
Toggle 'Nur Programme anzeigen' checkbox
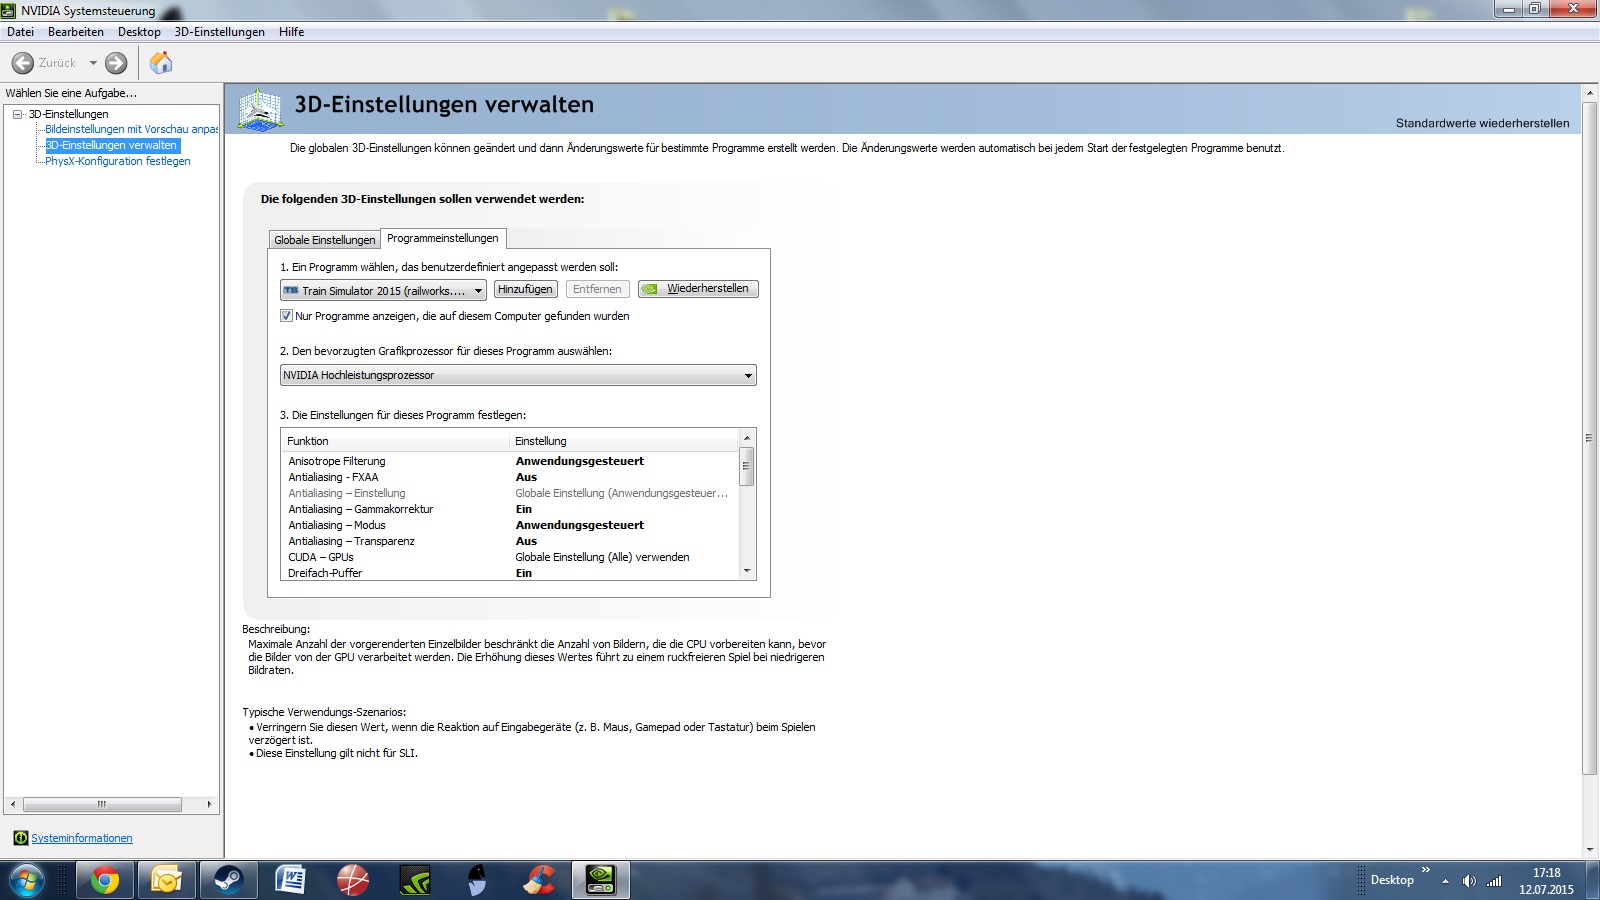(287, 316)
